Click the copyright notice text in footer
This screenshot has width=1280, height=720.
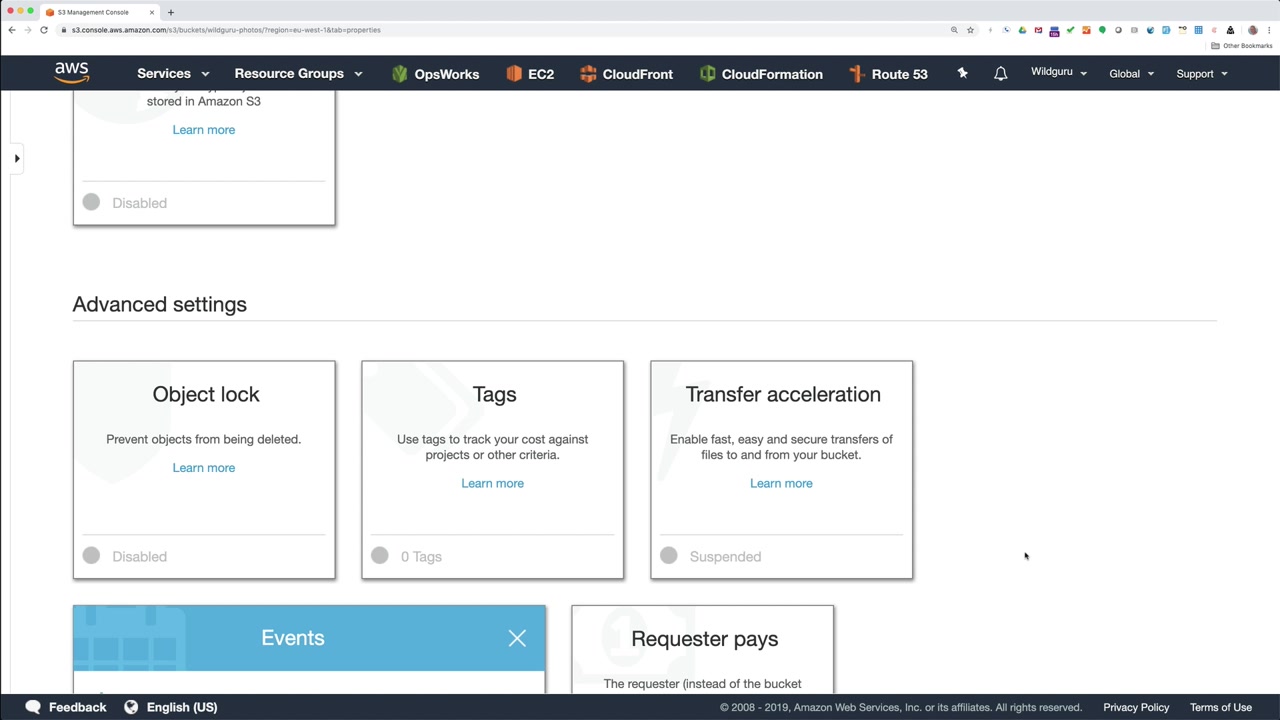[901, 707]
